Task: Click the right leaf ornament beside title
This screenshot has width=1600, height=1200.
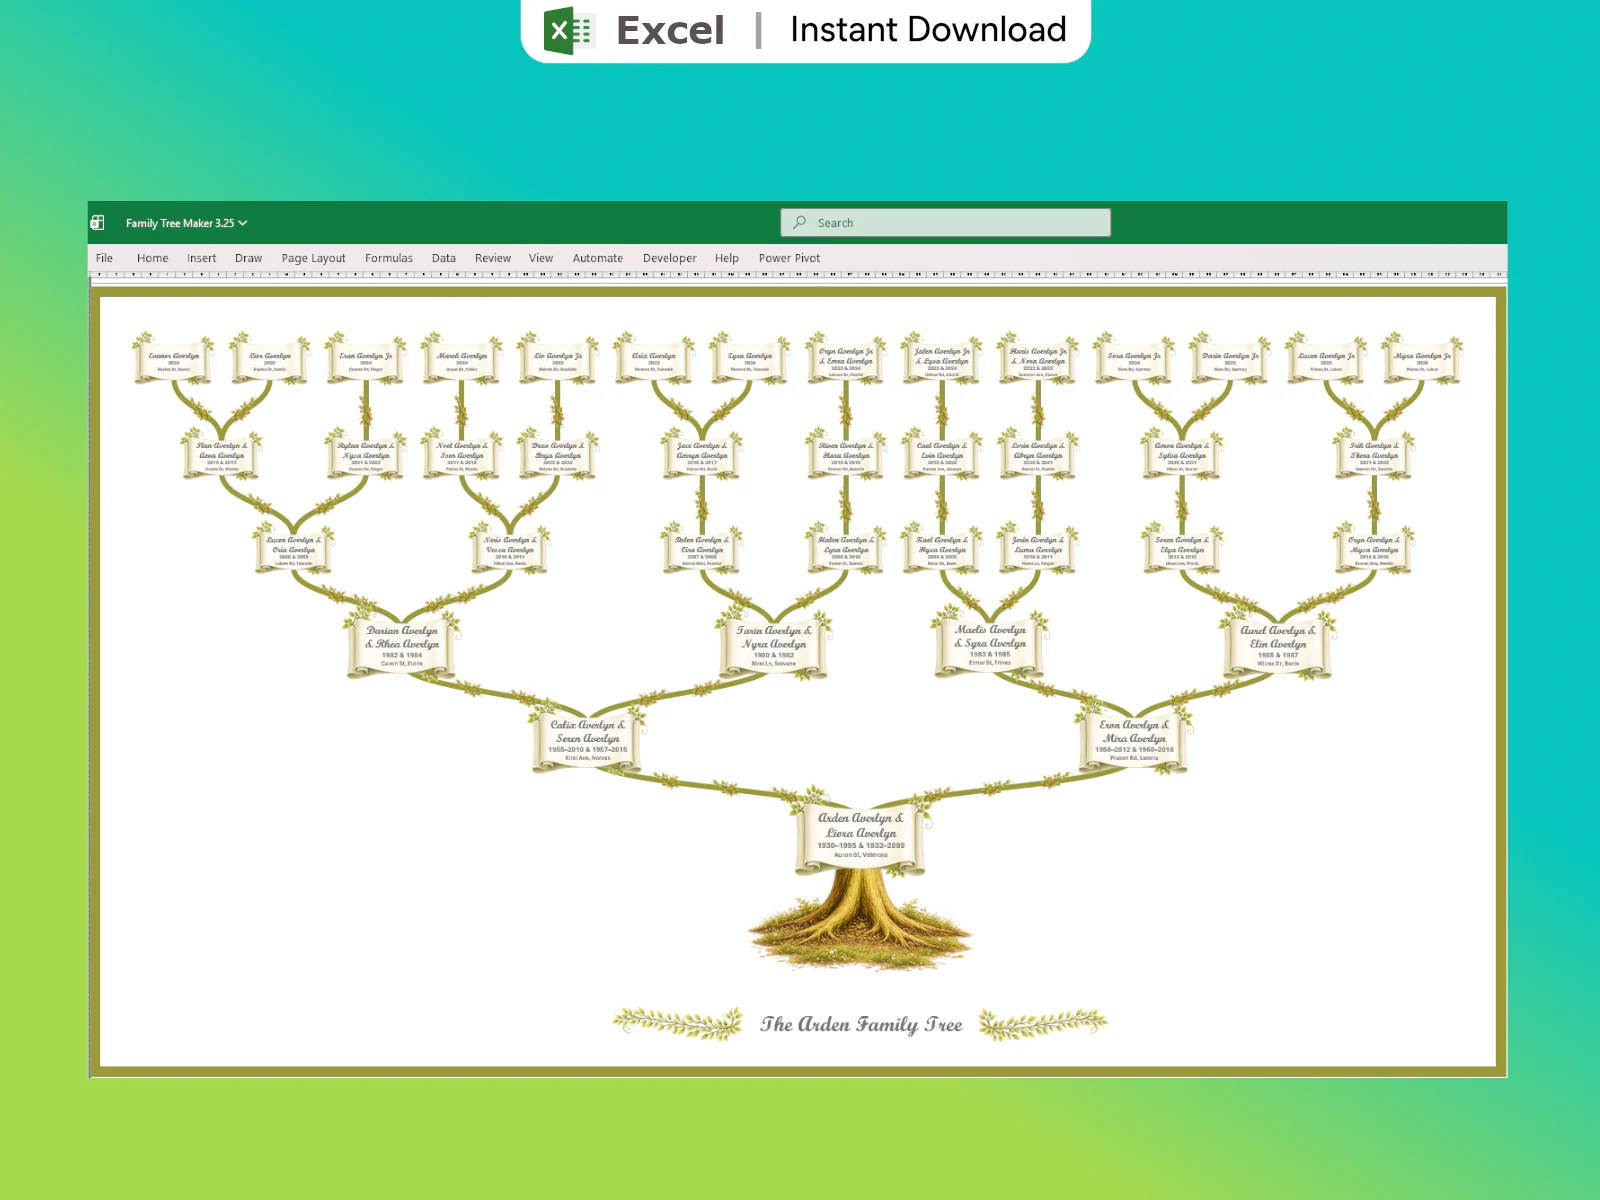Action: click(x=1043, y=1023)
